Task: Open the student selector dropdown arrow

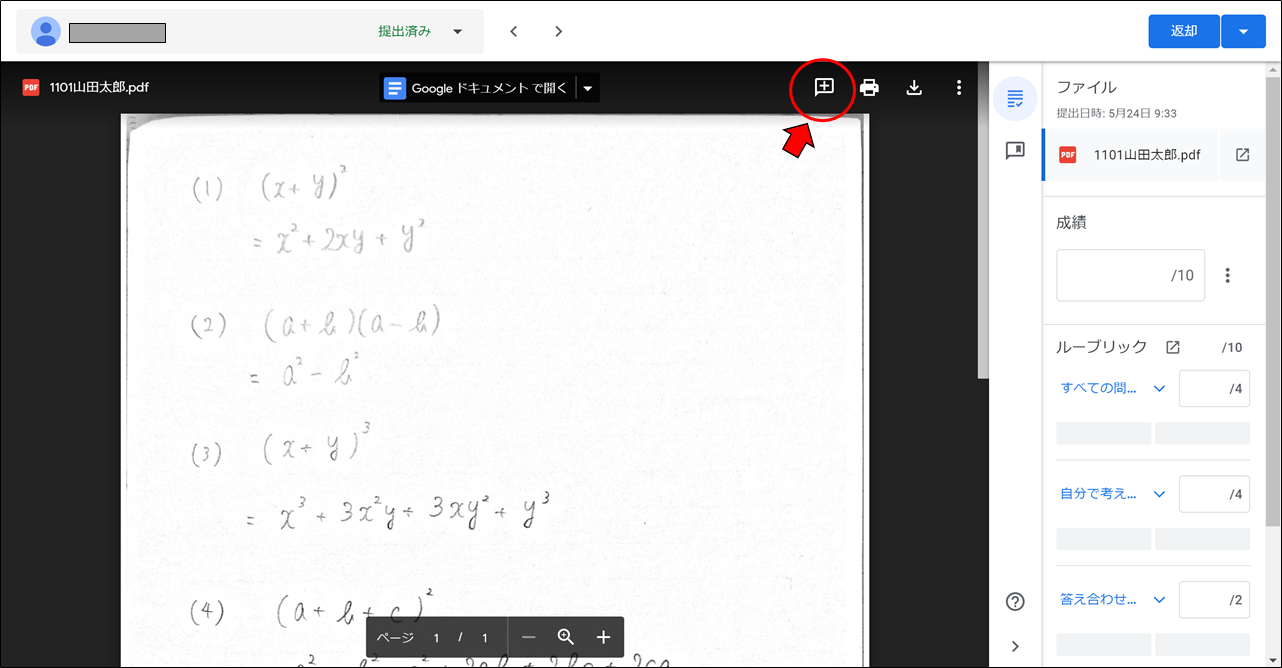Action: tap(457, 31)
